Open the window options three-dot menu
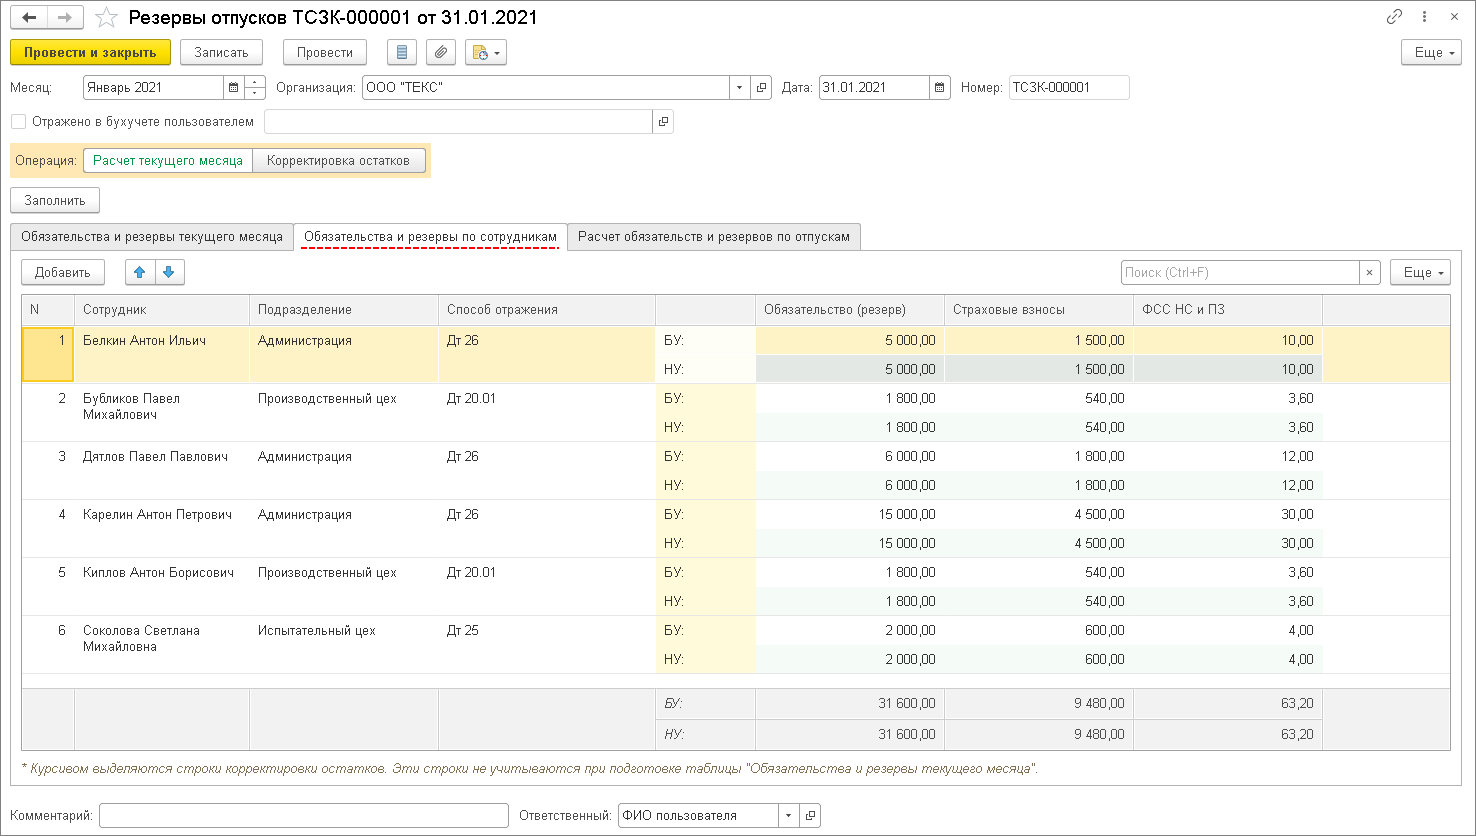The image size is (1476, 836). [1424, 18]
